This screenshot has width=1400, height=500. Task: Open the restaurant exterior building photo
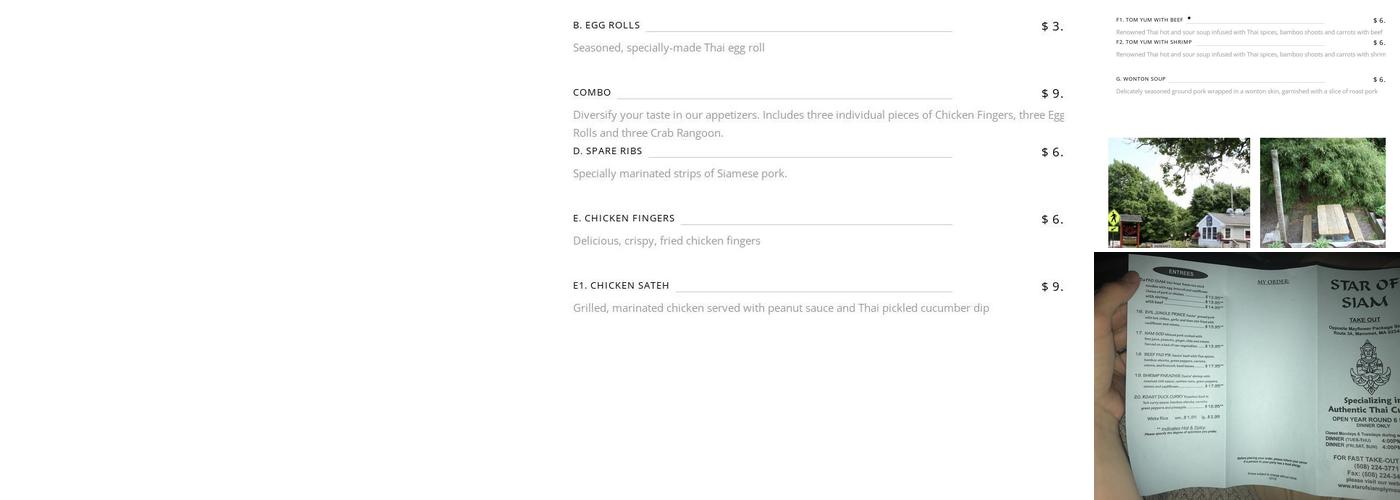(x=1179, y=192)
